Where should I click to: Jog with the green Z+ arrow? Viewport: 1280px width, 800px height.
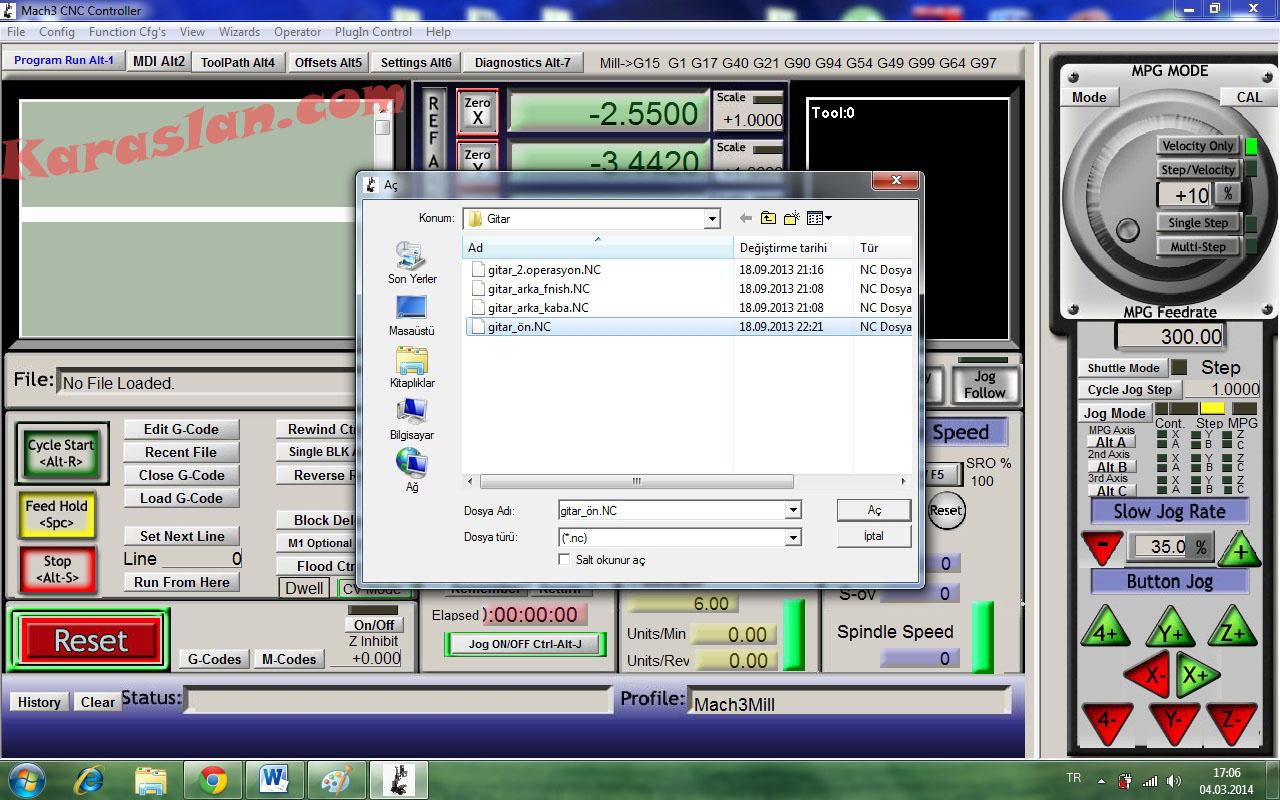1232,629
